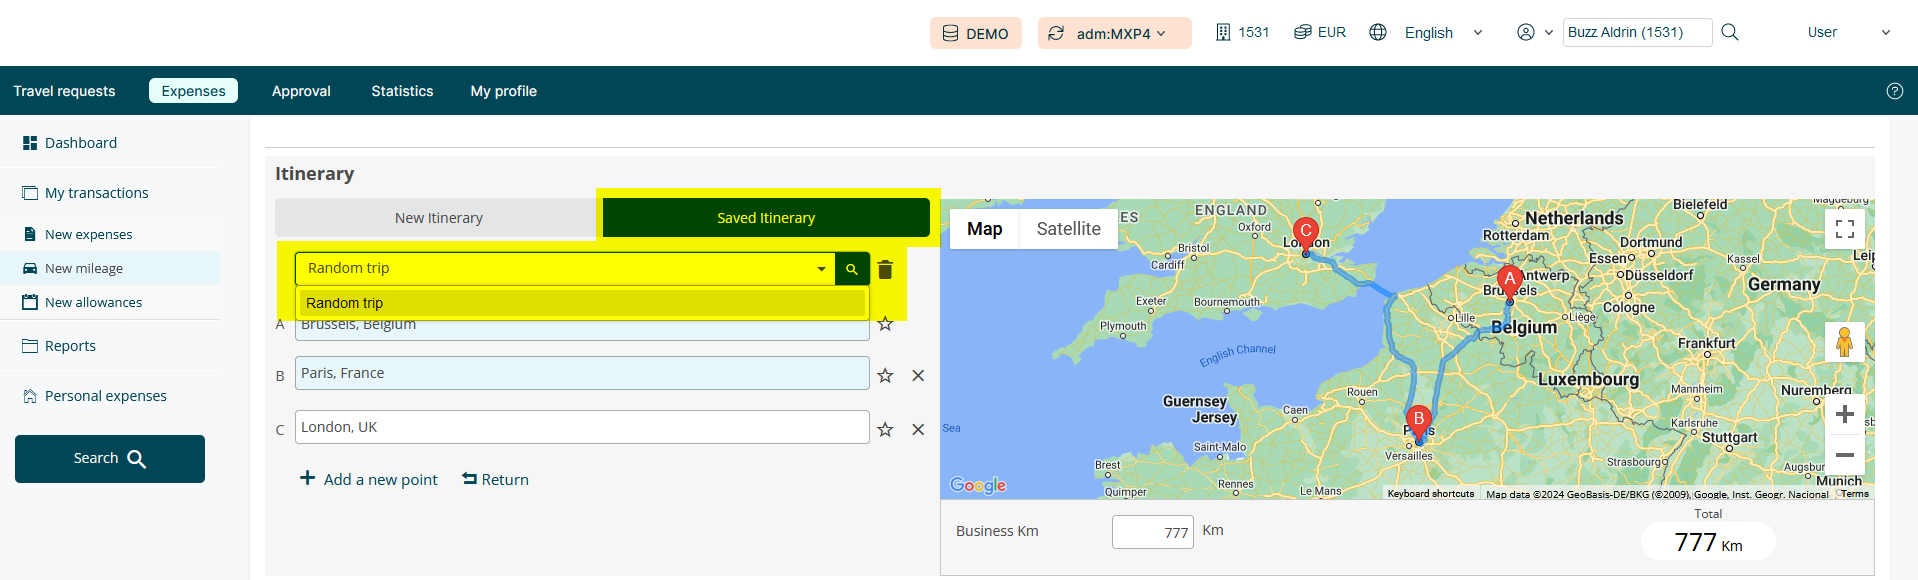
Task: Toggle favorite star for London, UK
Action: click(885, 430)
